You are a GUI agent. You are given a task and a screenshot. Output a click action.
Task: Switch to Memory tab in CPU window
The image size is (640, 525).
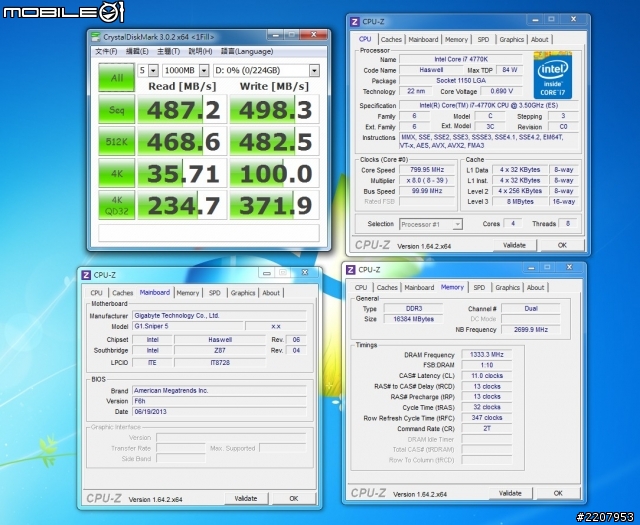(456, 40)
